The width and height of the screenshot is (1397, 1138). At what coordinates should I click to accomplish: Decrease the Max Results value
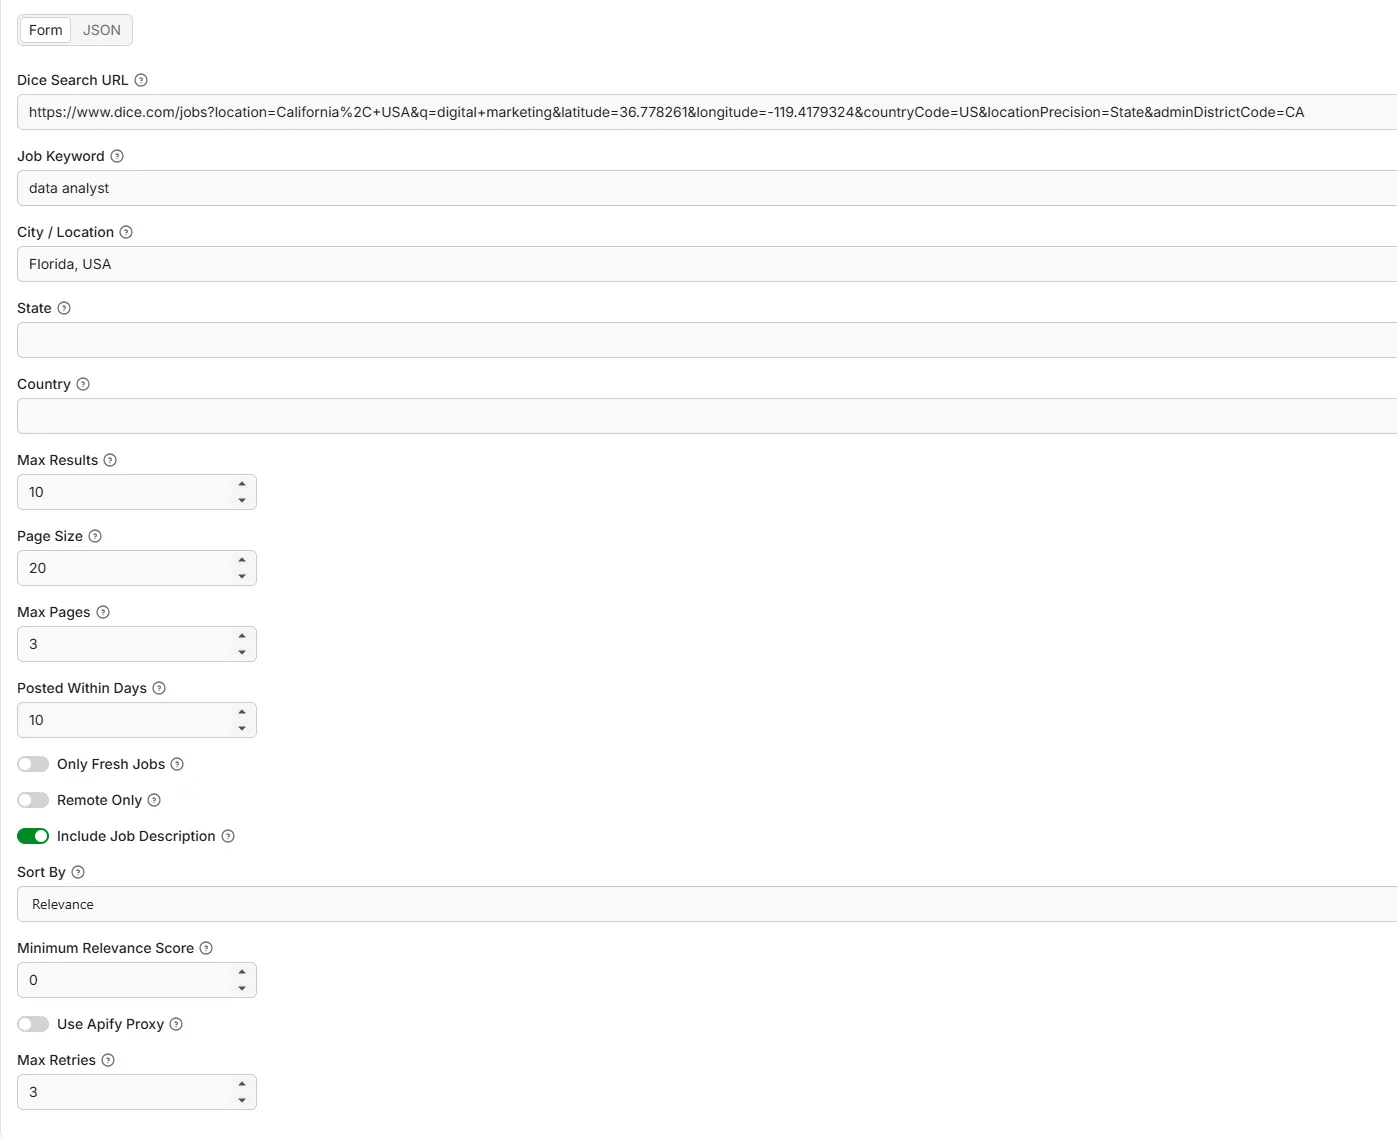(242, 500)
